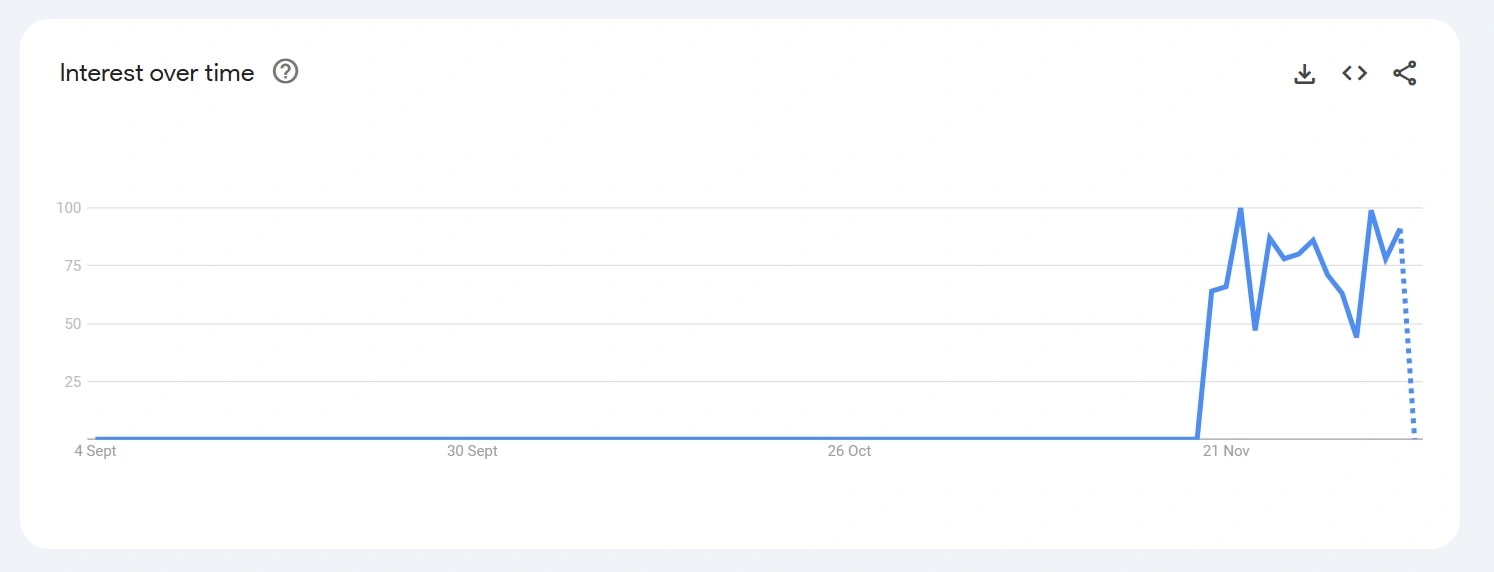Screen dimensions: 1494x572
Task: Click the low point before the second peak
Action: coord(1356,336)
